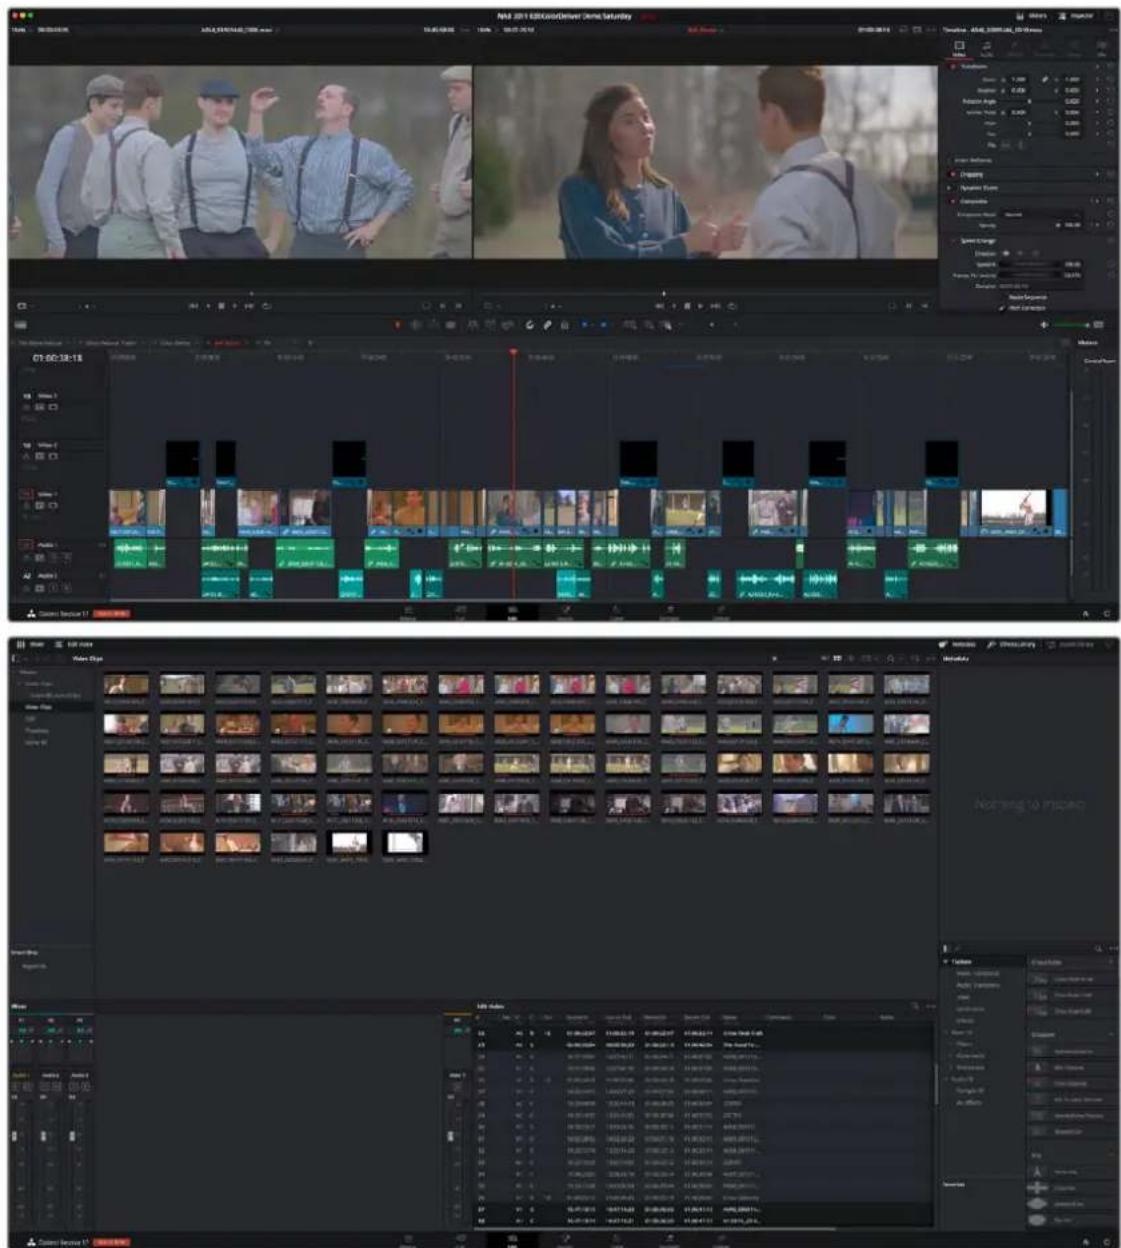Image resolution: width=1121 pixels, height=1248 pixels.
Task: Toggle the Composite section enable dot
Action: (x=952, y=201)
